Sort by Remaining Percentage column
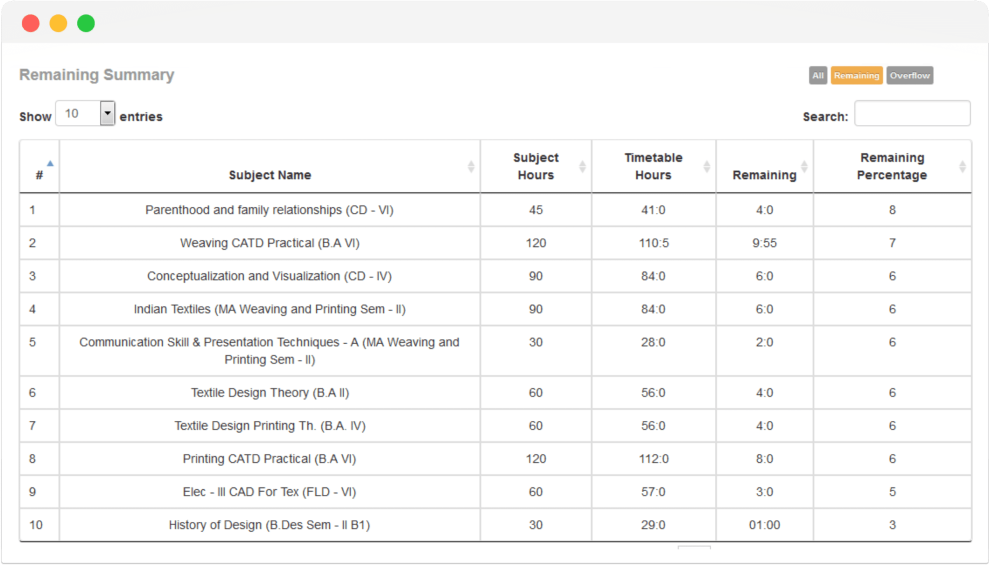 click(892, 167)
